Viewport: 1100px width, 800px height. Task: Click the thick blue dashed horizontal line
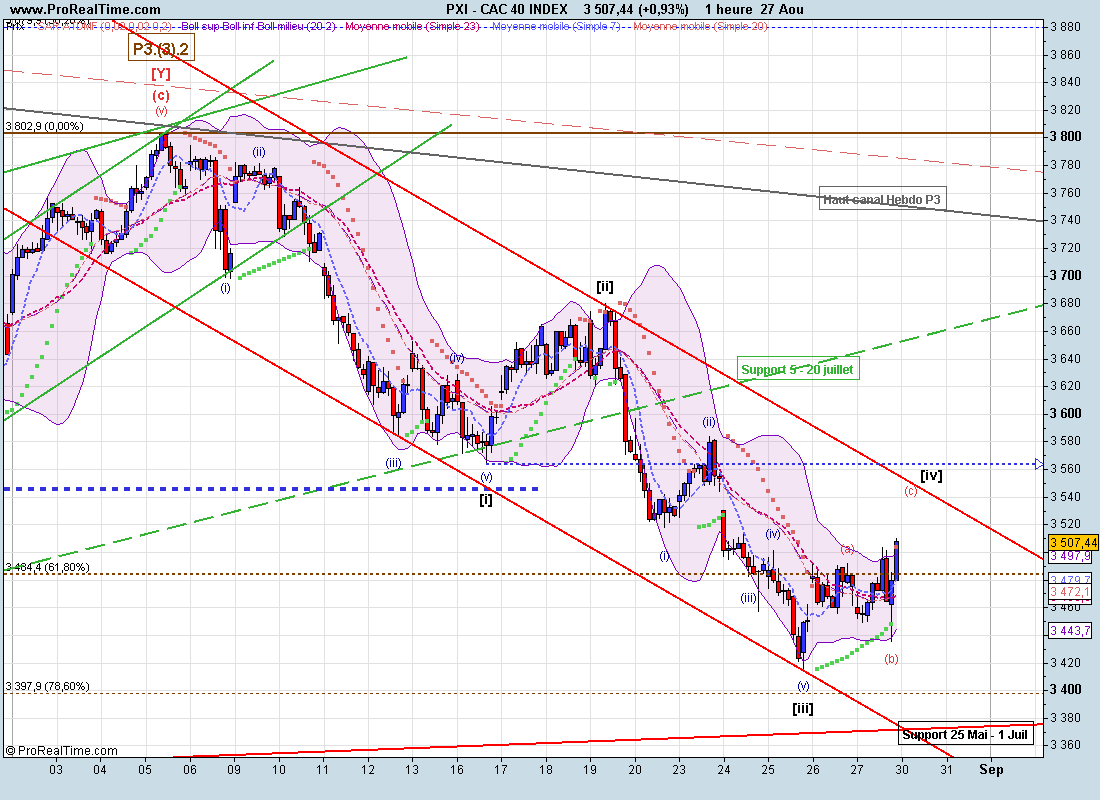tap(270, 488)
